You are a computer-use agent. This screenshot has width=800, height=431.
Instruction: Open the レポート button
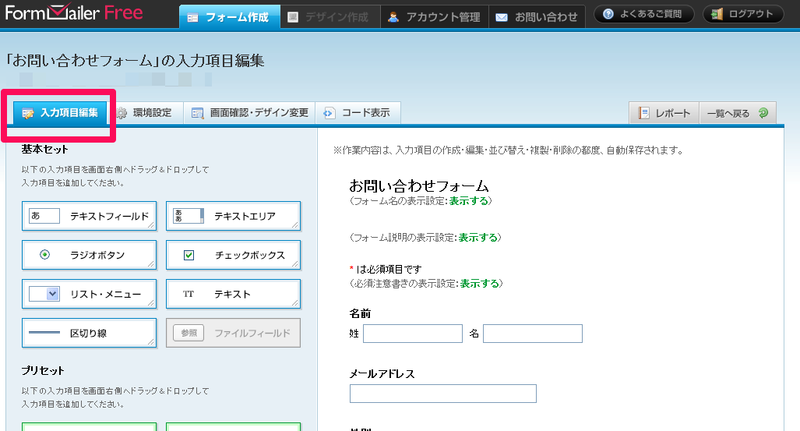tap(665, 113)
